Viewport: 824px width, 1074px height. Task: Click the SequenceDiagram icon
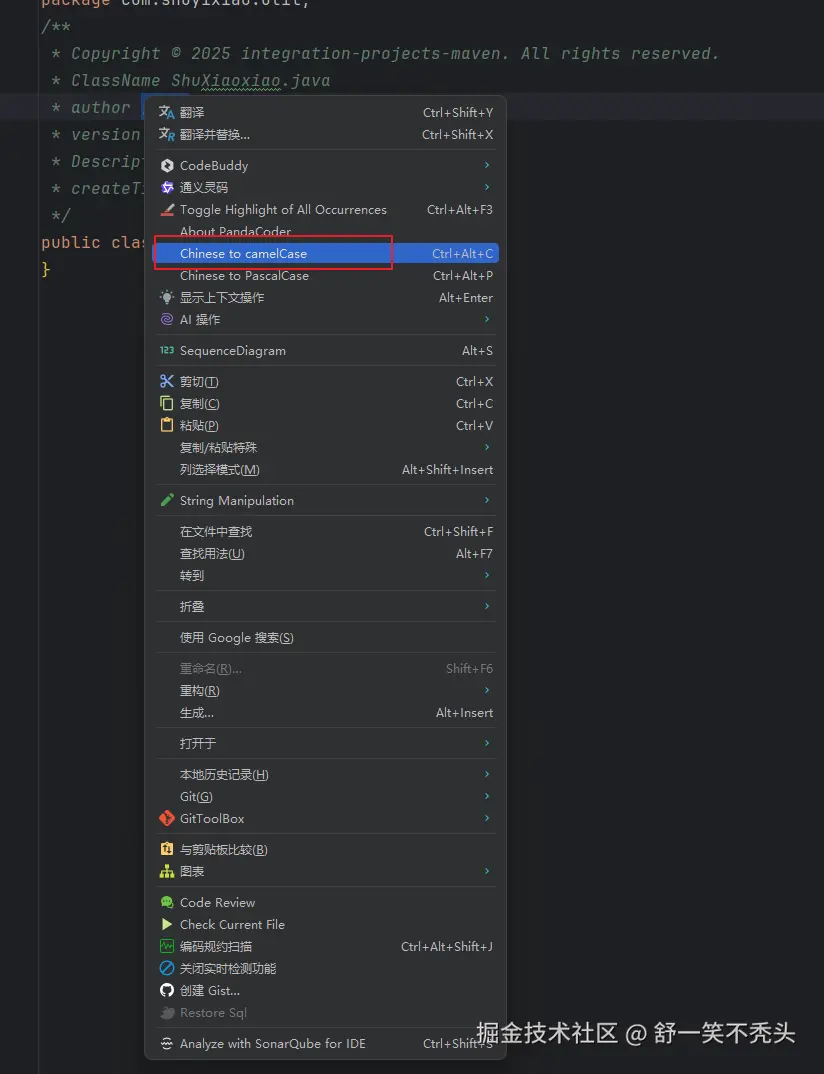tap(167, 351)
